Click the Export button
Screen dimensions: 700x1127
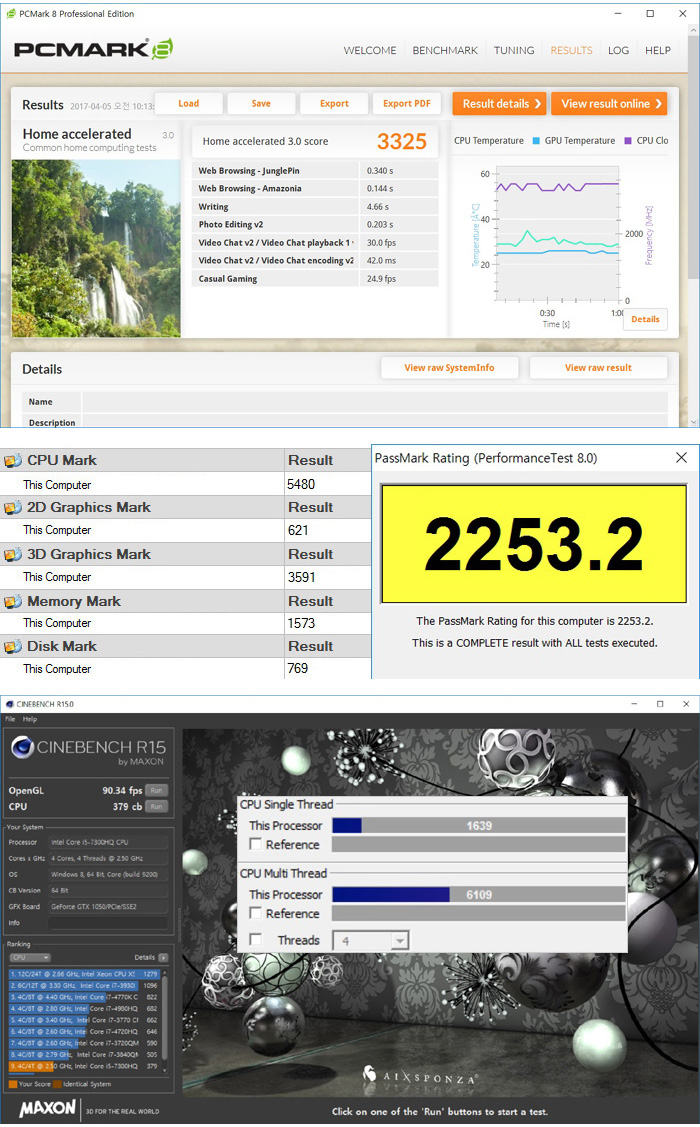coord(334,104)
